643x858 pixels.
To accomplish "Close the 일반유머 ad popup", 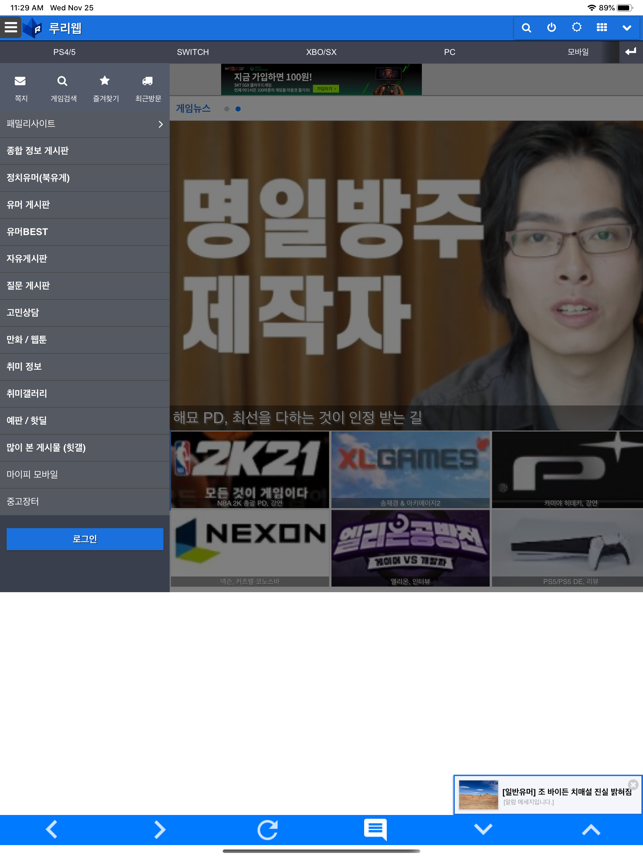I will [x=633, y=784].
